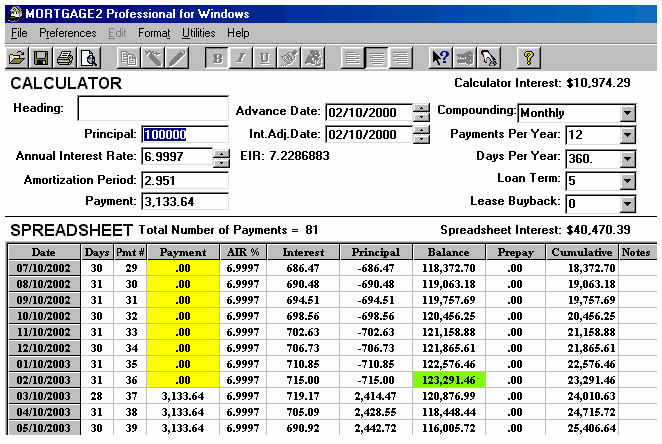Expand the Payments Per Year dropdown
This screenshot has width=662, height=444.
[627, 135]
